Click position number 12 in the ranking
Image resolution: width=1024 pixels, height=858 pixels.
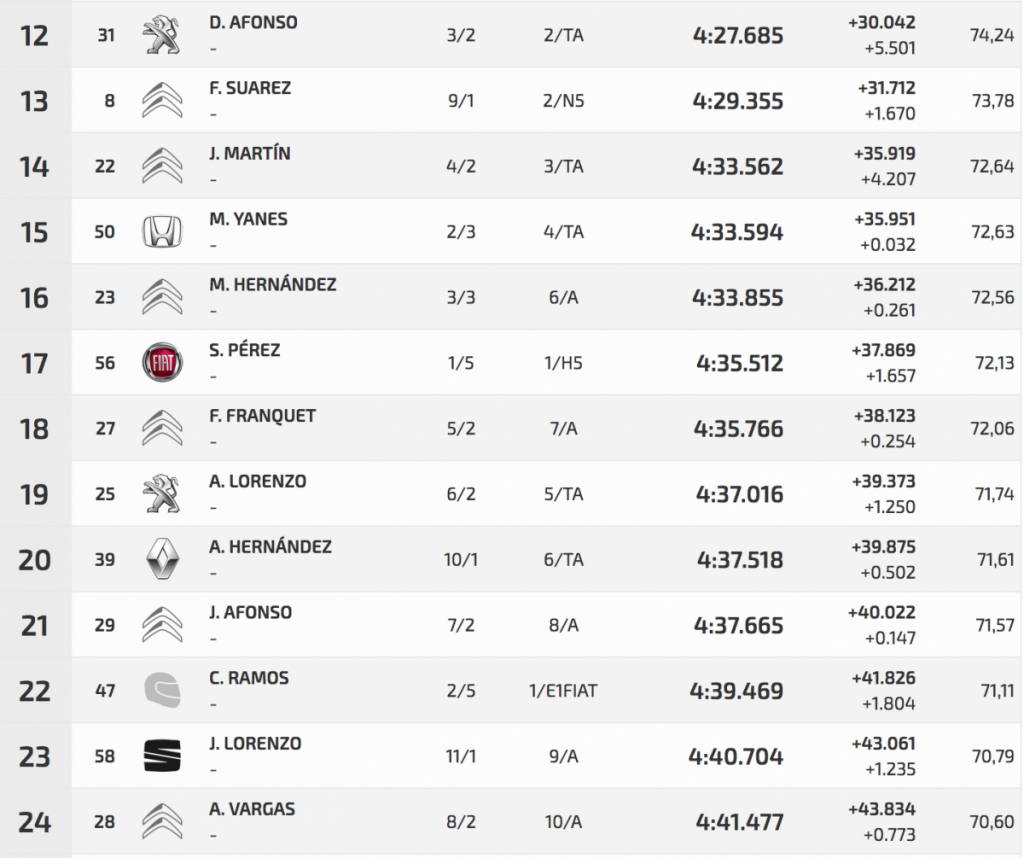(x=34, y=36)
